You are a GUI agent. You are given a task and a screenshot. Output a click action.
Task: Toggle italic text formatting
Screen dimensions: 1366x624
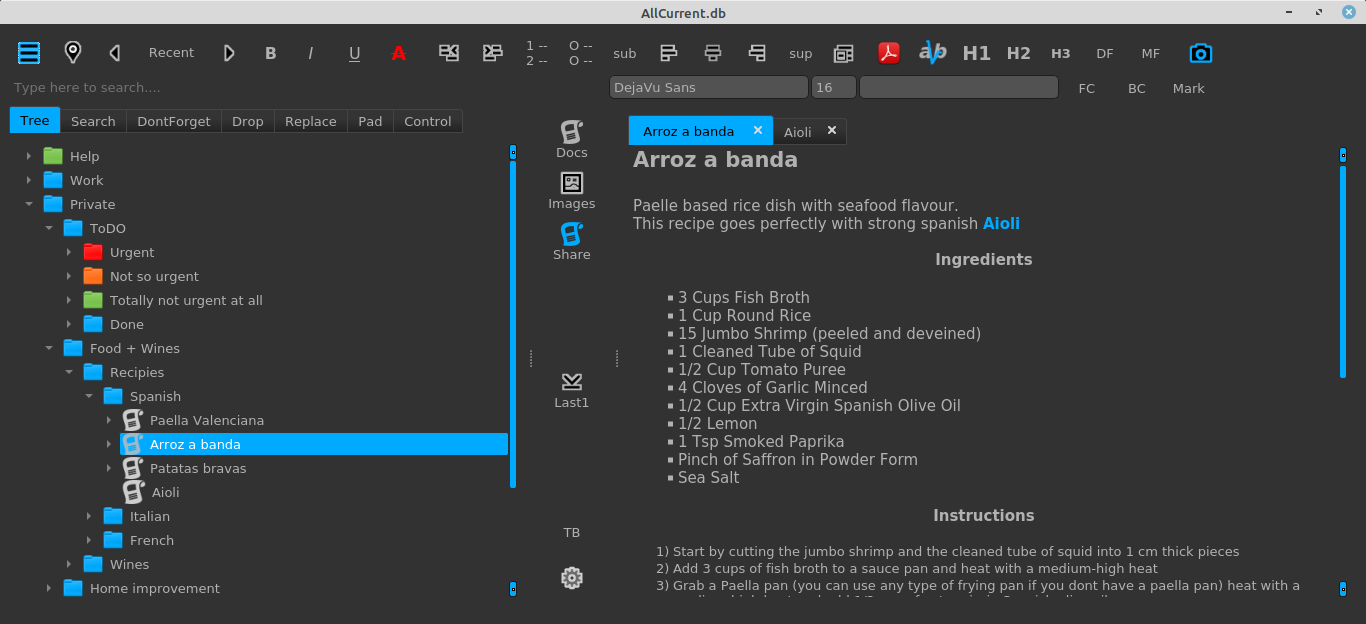click(x=311, y=52)
